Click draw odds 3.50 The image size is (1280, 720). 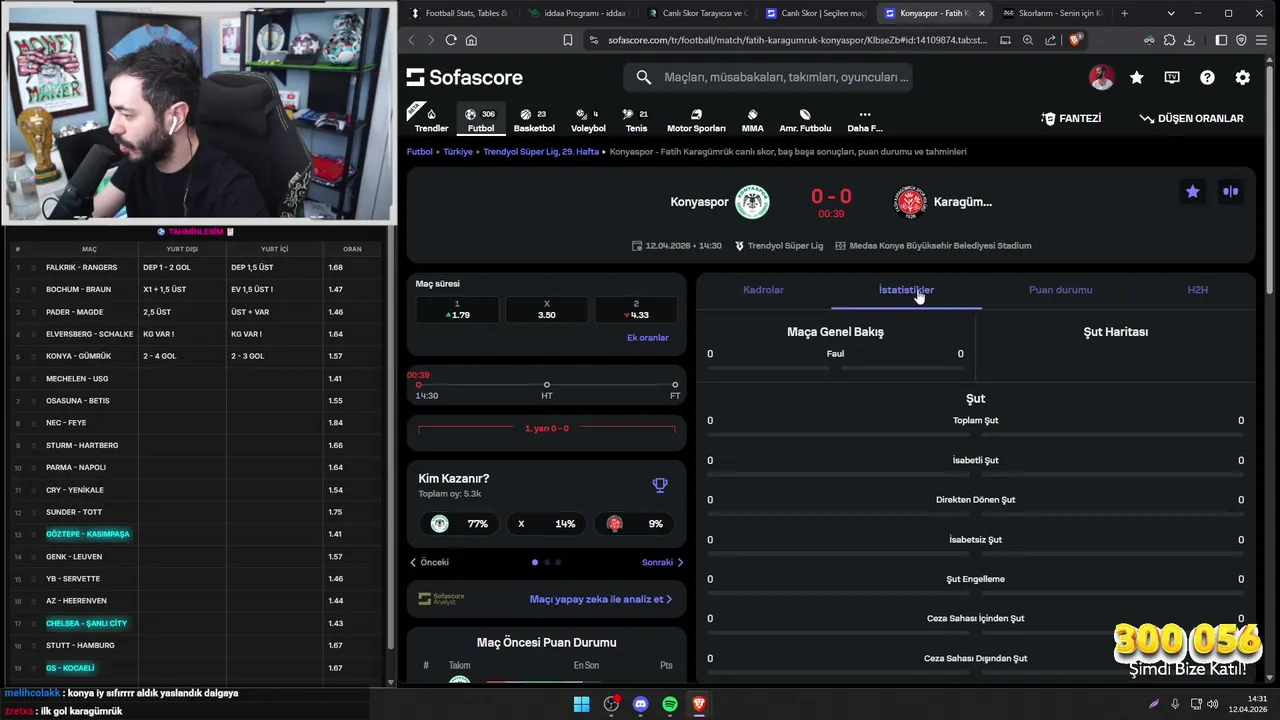point(546,309)
